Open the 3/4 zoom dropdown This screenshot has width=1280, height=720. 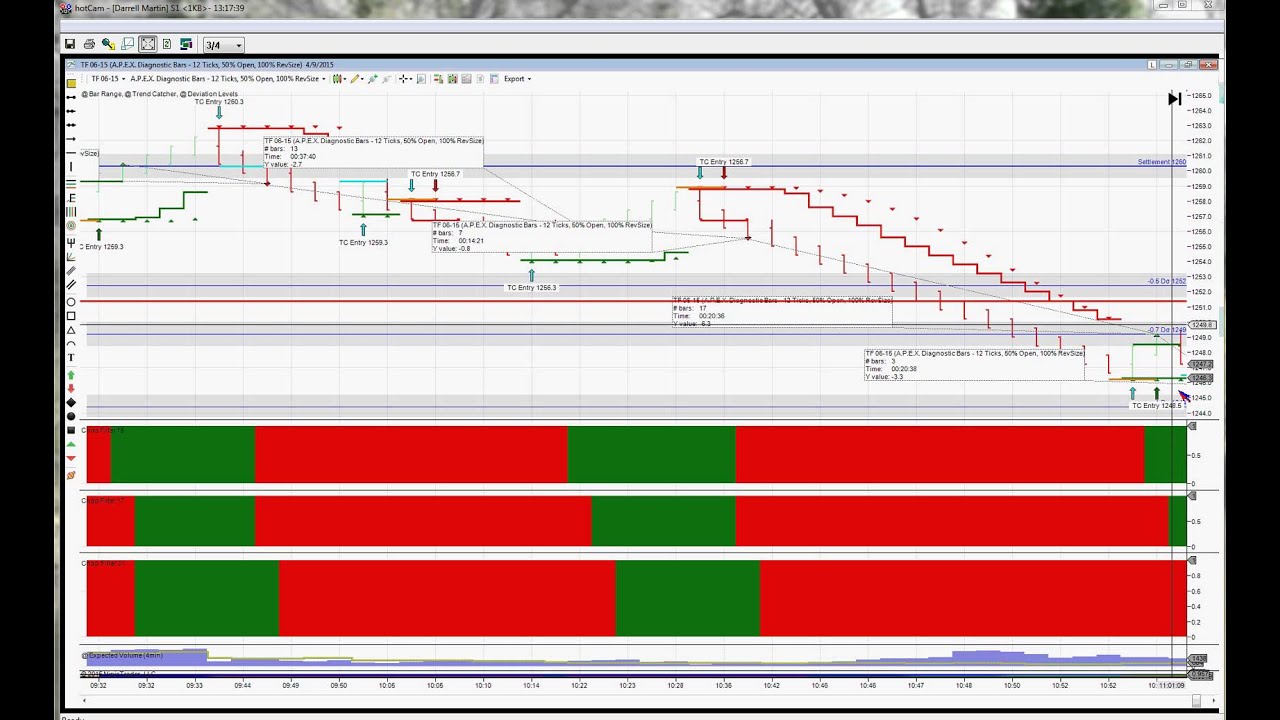(x=223, y=45)
